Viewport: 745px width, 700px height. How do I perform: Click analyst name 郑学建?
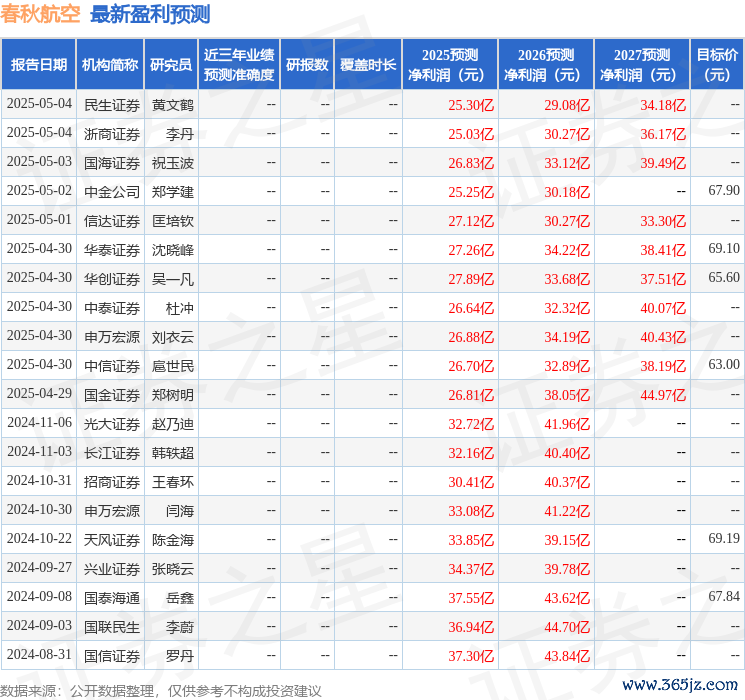click(x=173, y=192)
